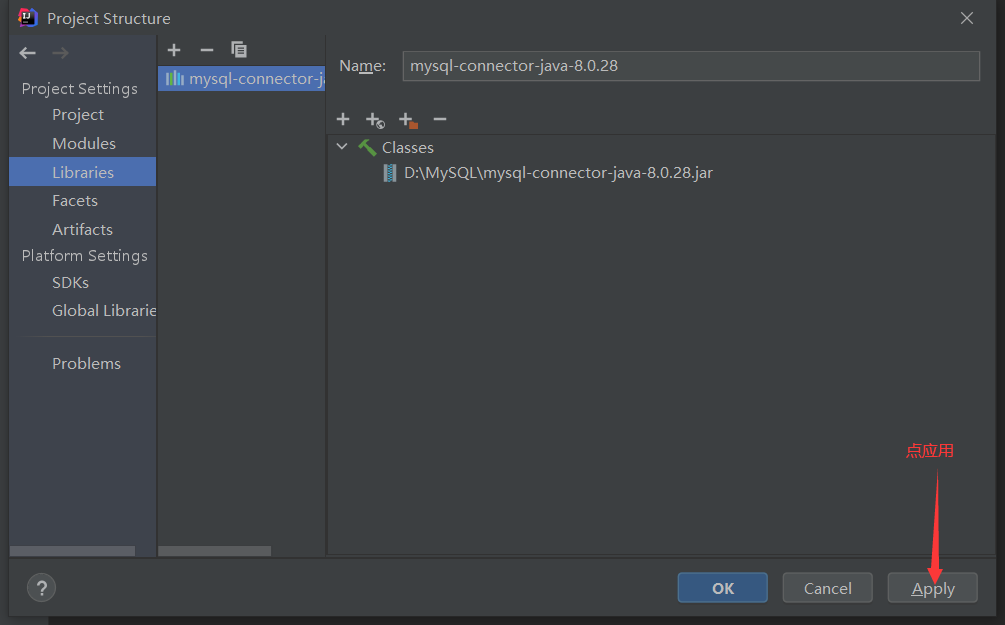Switch to the Modules settings page
Screen dimensions: 1005x625
pos(83,143)
